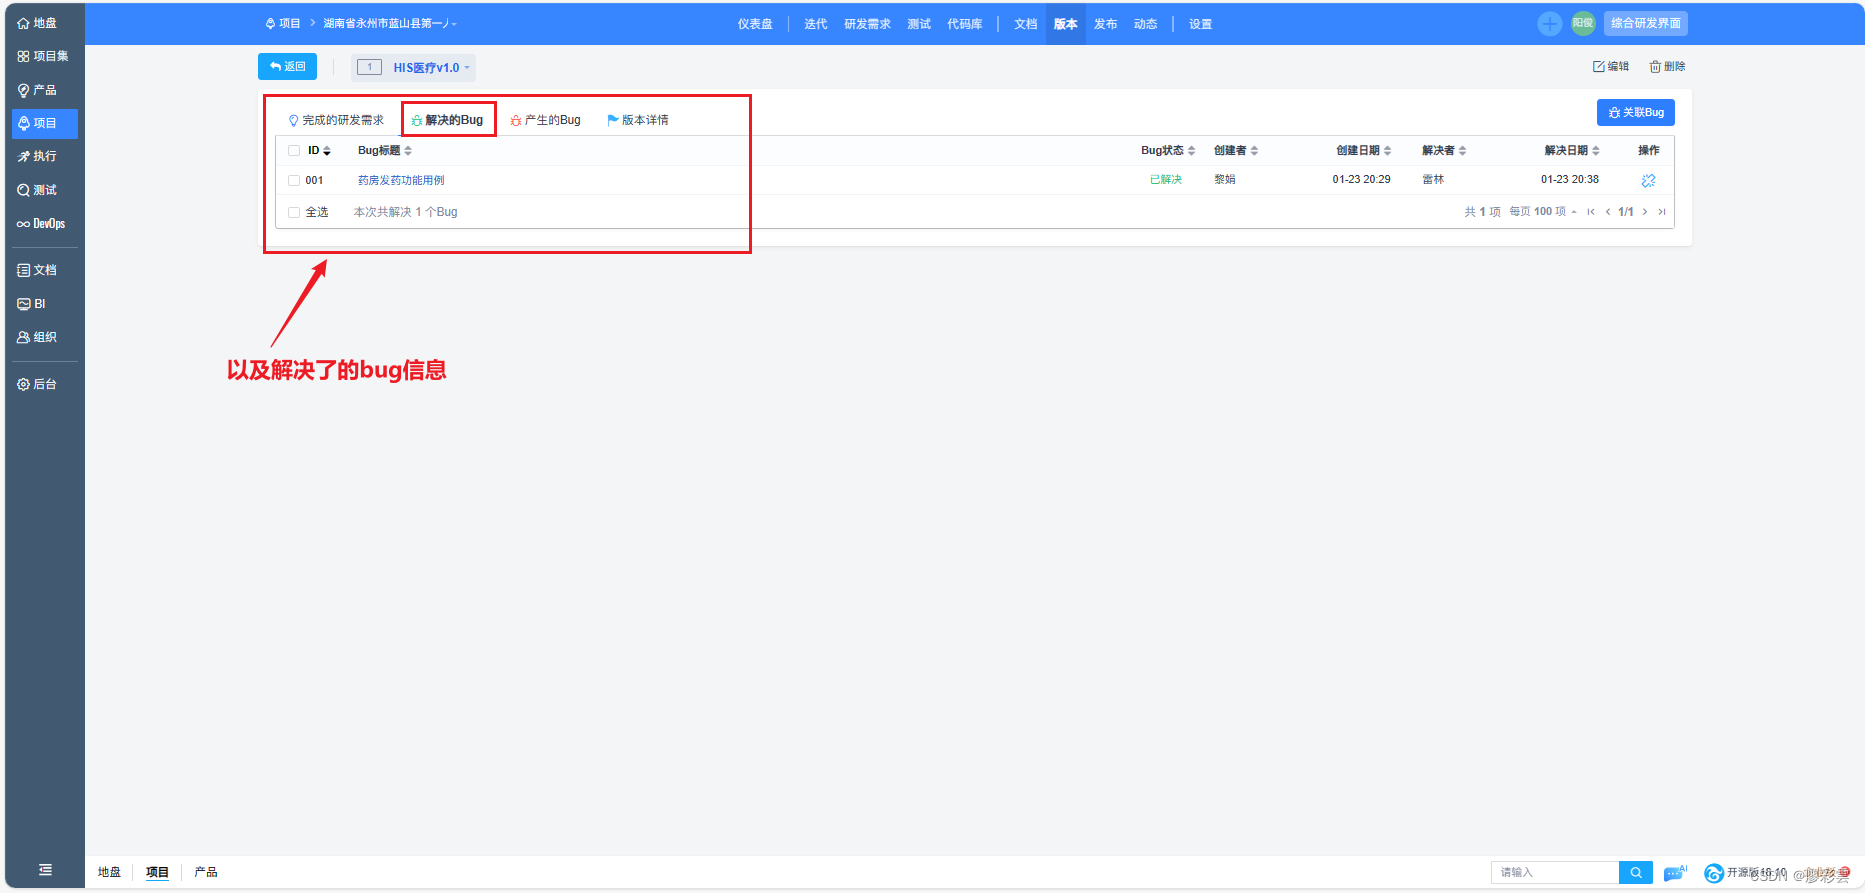Open the AI chat assistant icon

tap(1675, 873)
